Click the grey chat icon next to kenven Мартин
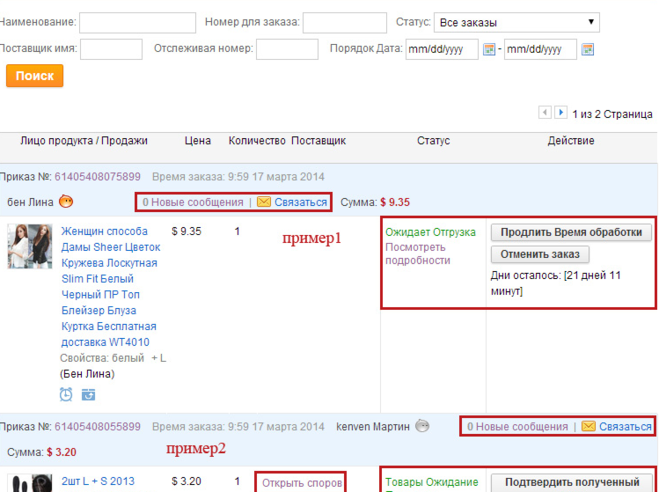Screen dimensions: 659x492 click(x=422, y=426)
